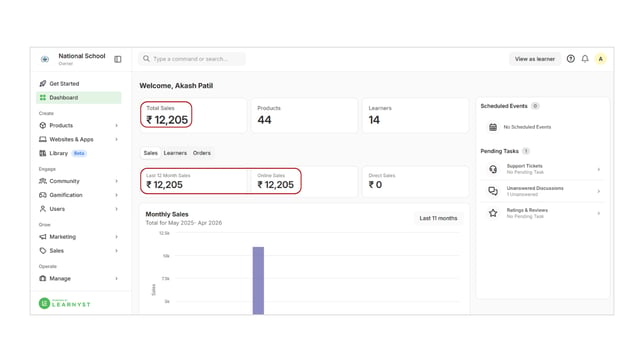
Task: Open Unanswered Discussions arrow chevron
Action: coord(598,191)
